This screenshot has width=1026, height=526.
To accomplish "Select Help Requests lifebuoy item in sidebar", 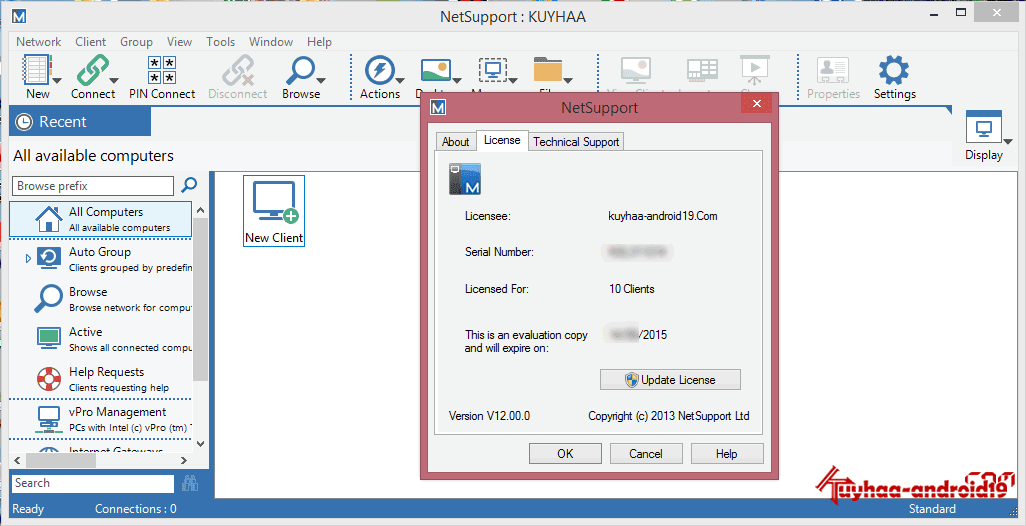I will (100, 379).
